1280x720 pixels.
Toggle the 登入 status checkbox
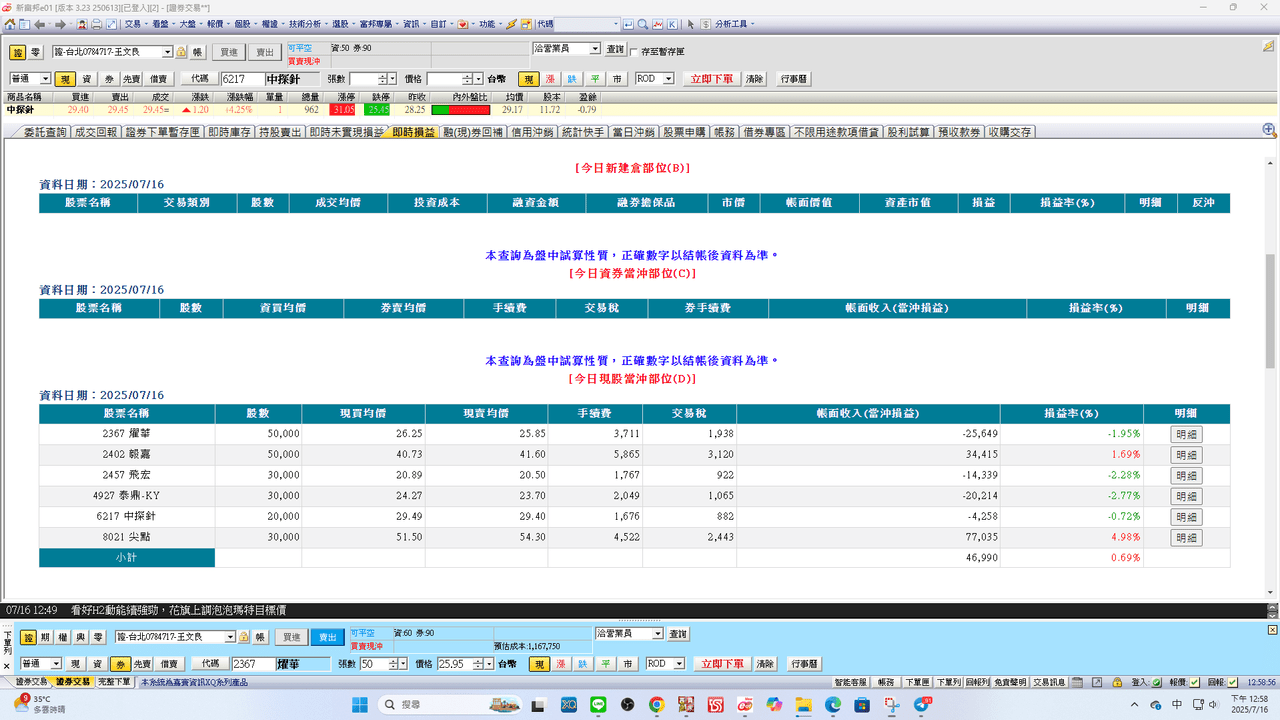tap(1156, 682)
